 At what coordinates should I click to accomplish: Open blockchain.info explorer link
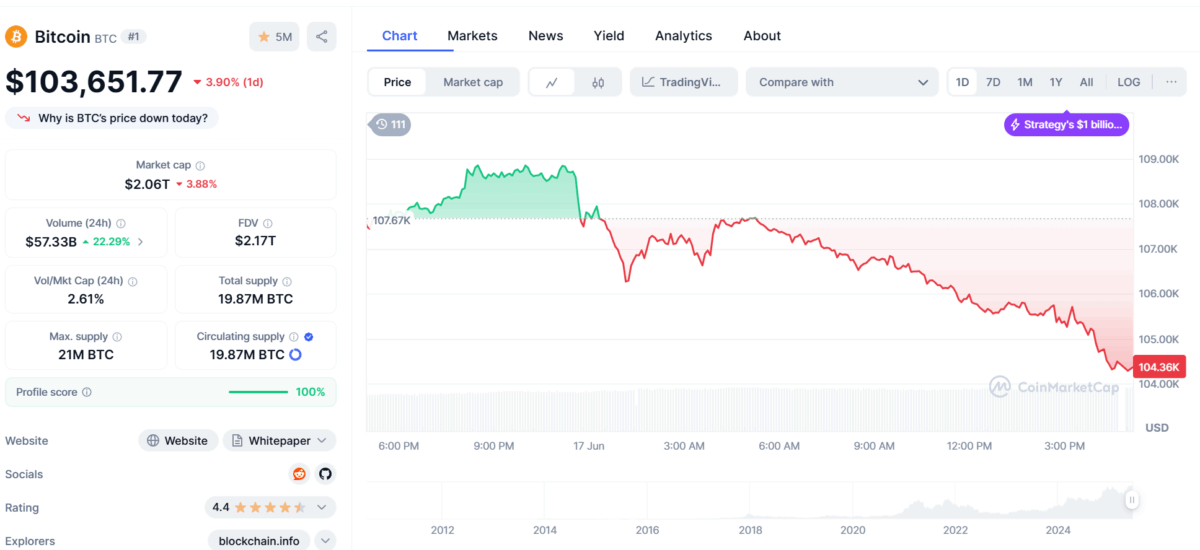point(259,541)
